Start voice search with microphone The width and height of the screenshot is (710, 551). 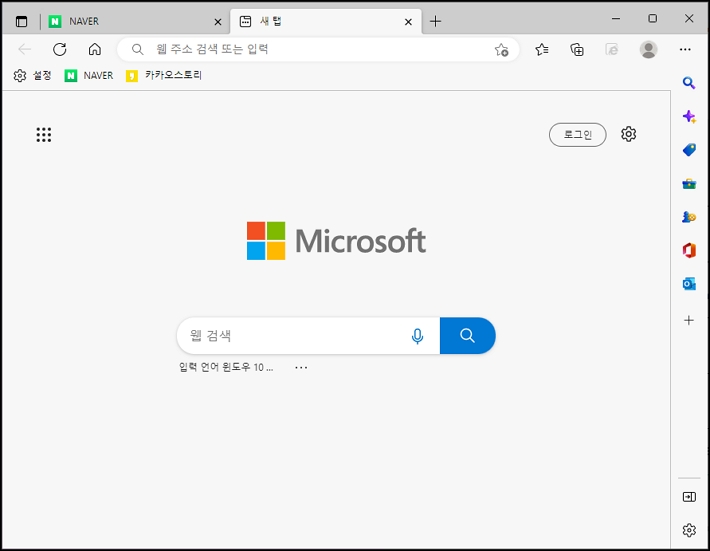417,336
